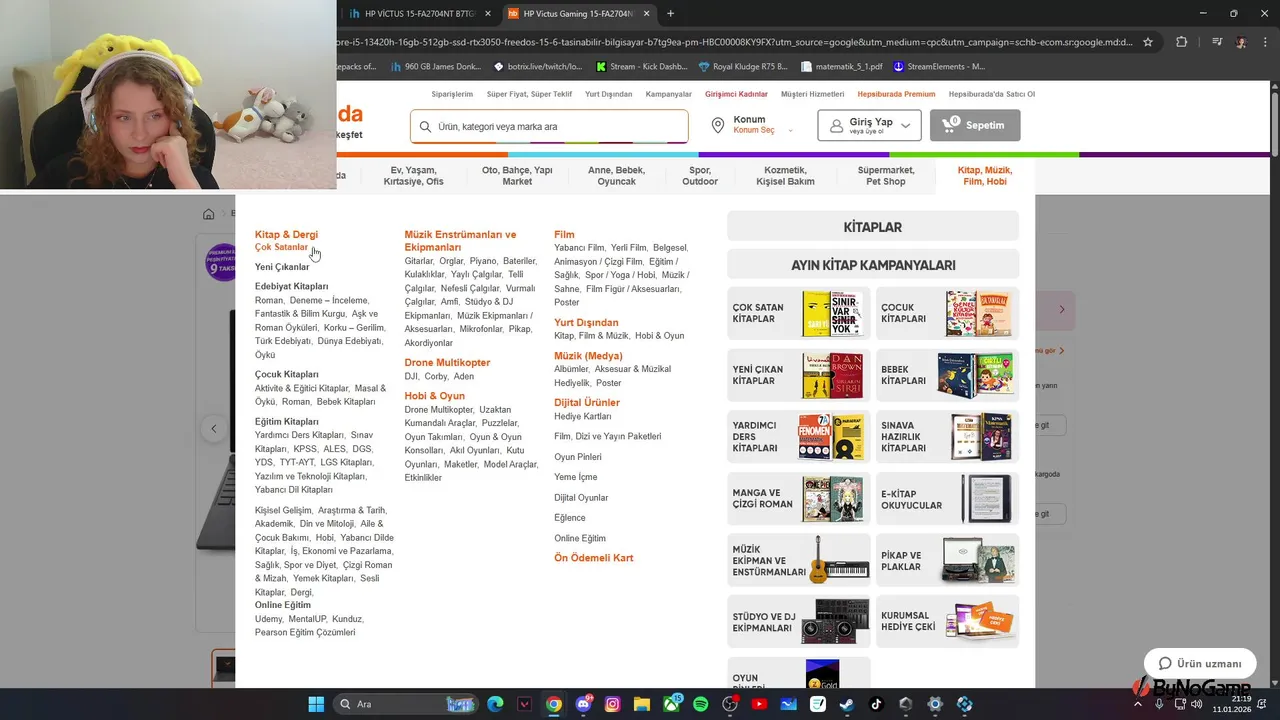Open the Anne, Bebek, Oyuncak category

click(616, 176)
